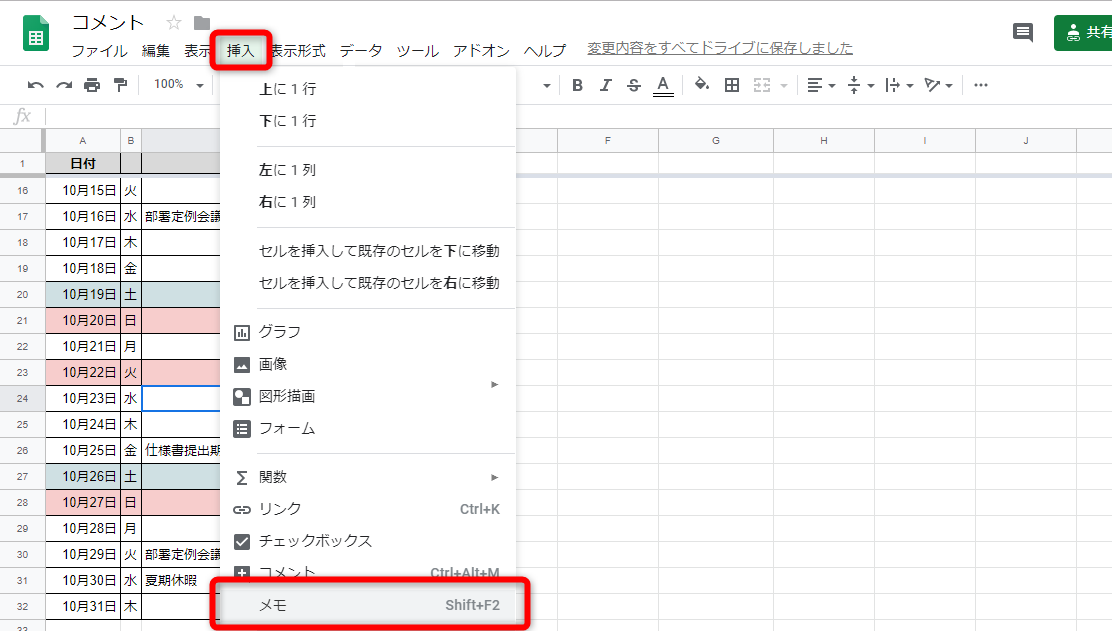This screenshot has width=1112, height=631.
Task: Click the Print icon
Action: point(90,85)
